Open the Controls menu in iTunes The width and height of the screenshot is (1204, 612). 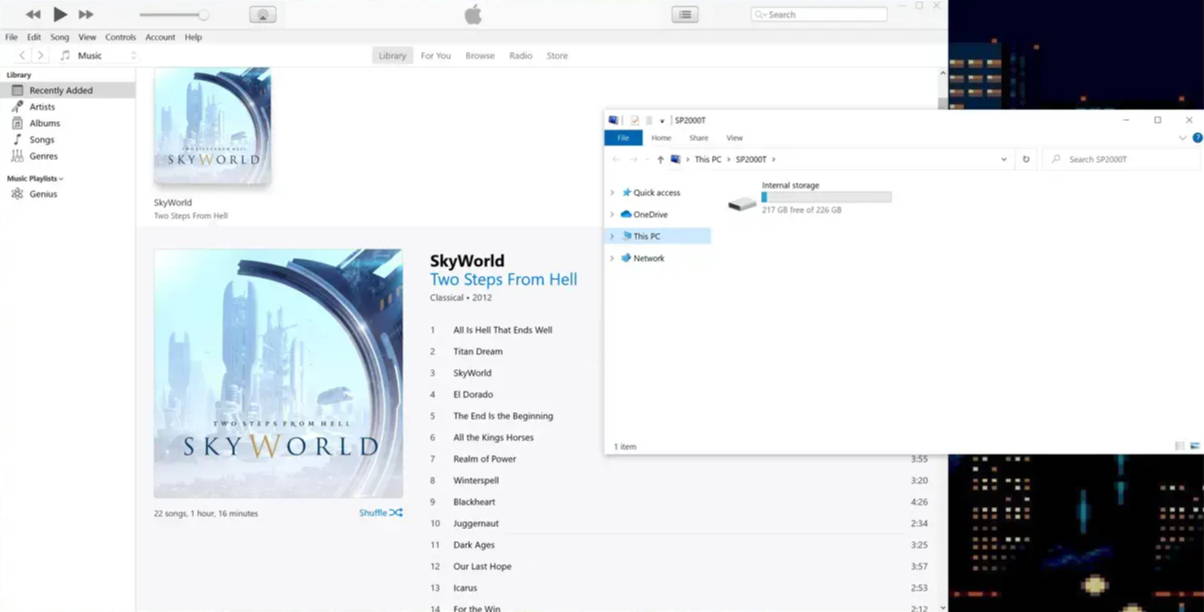point(121,37)
